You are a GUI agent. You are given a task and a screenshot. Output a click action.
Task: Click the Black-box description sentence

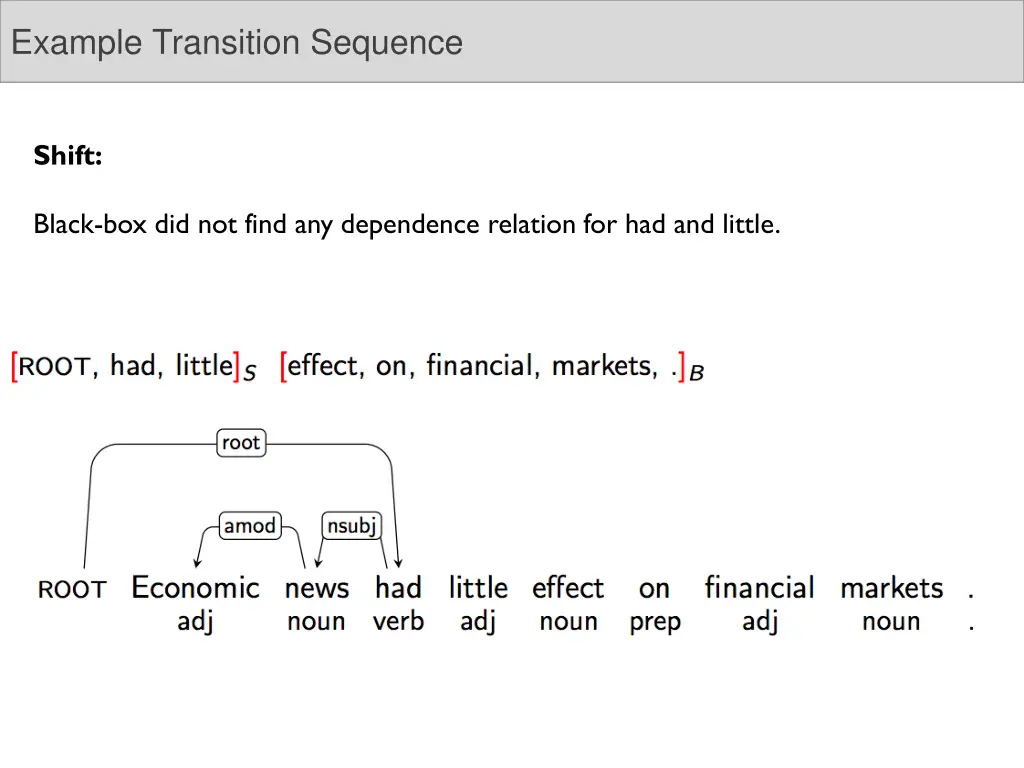[406, 225]
